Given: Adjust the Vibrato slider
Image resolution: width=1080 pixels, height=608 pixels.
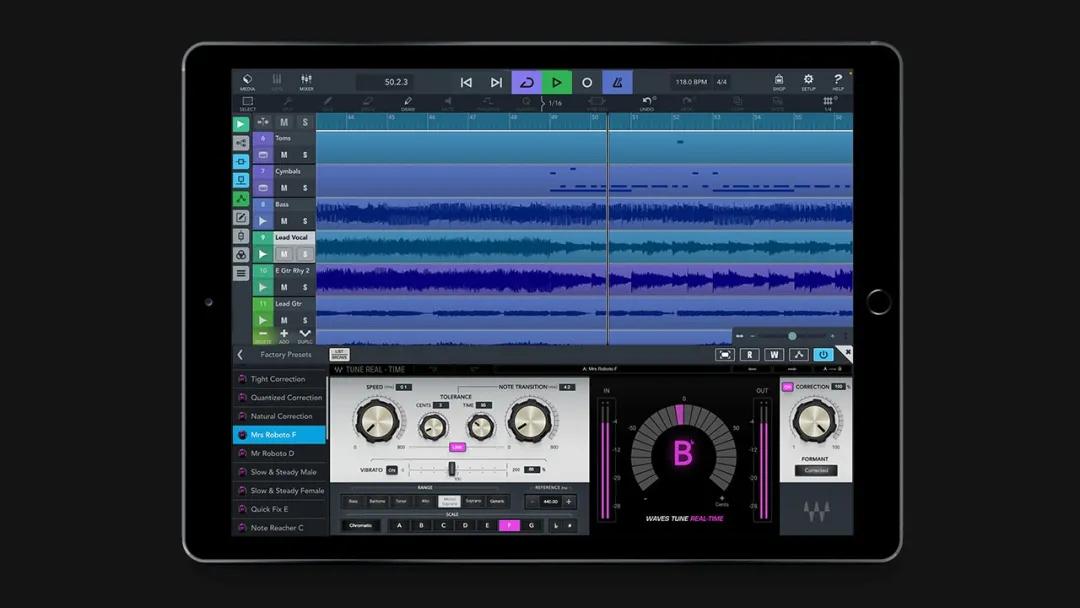Looking at the screenshot, I should click(453, 470).
